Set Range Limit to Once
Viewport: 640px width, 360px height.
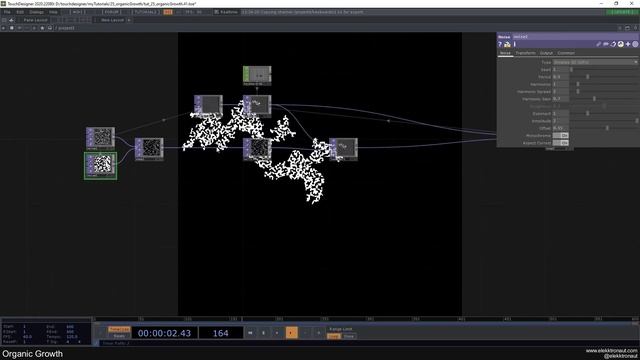click(x=349, y=336)
